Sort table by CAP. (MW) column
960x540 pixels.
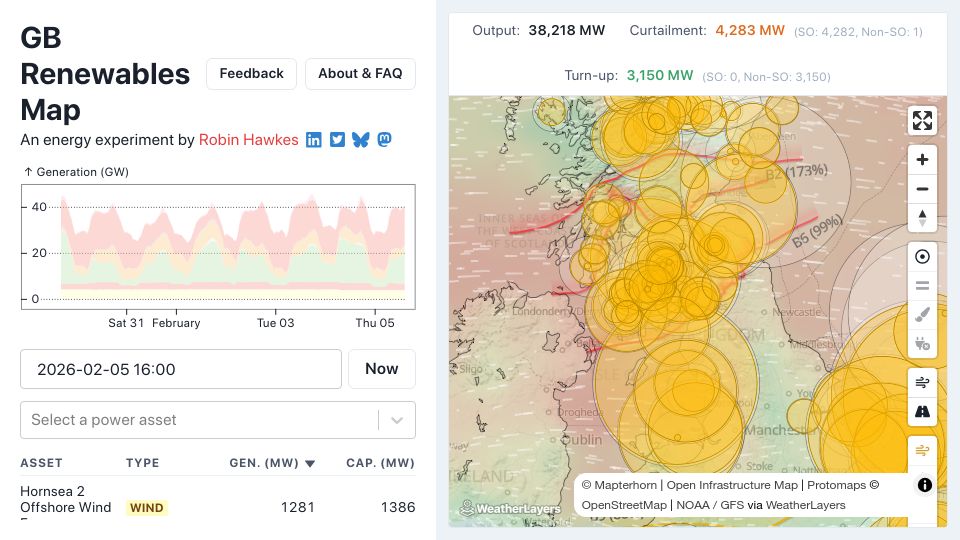(380, 463)
